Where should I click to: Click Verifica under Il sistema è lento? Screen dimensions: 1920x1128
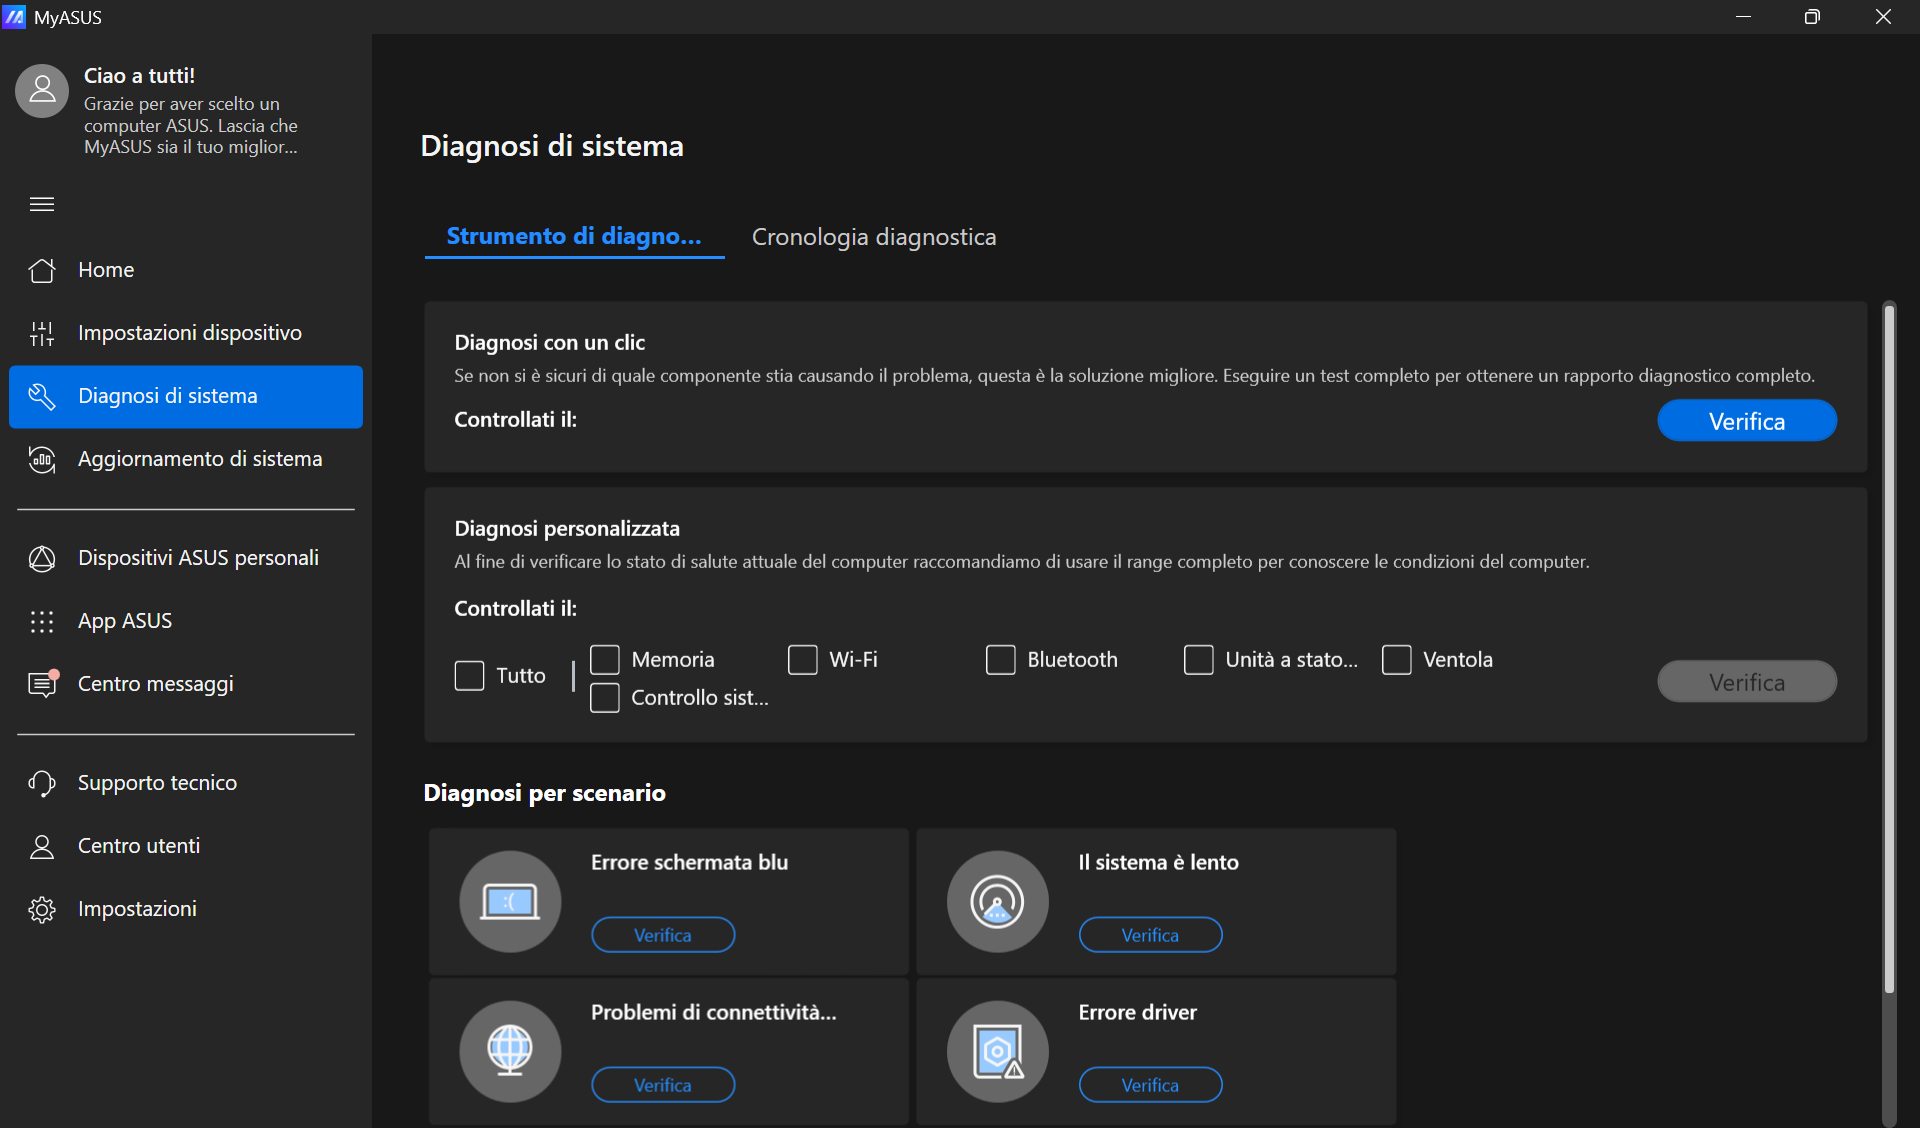1150,935
